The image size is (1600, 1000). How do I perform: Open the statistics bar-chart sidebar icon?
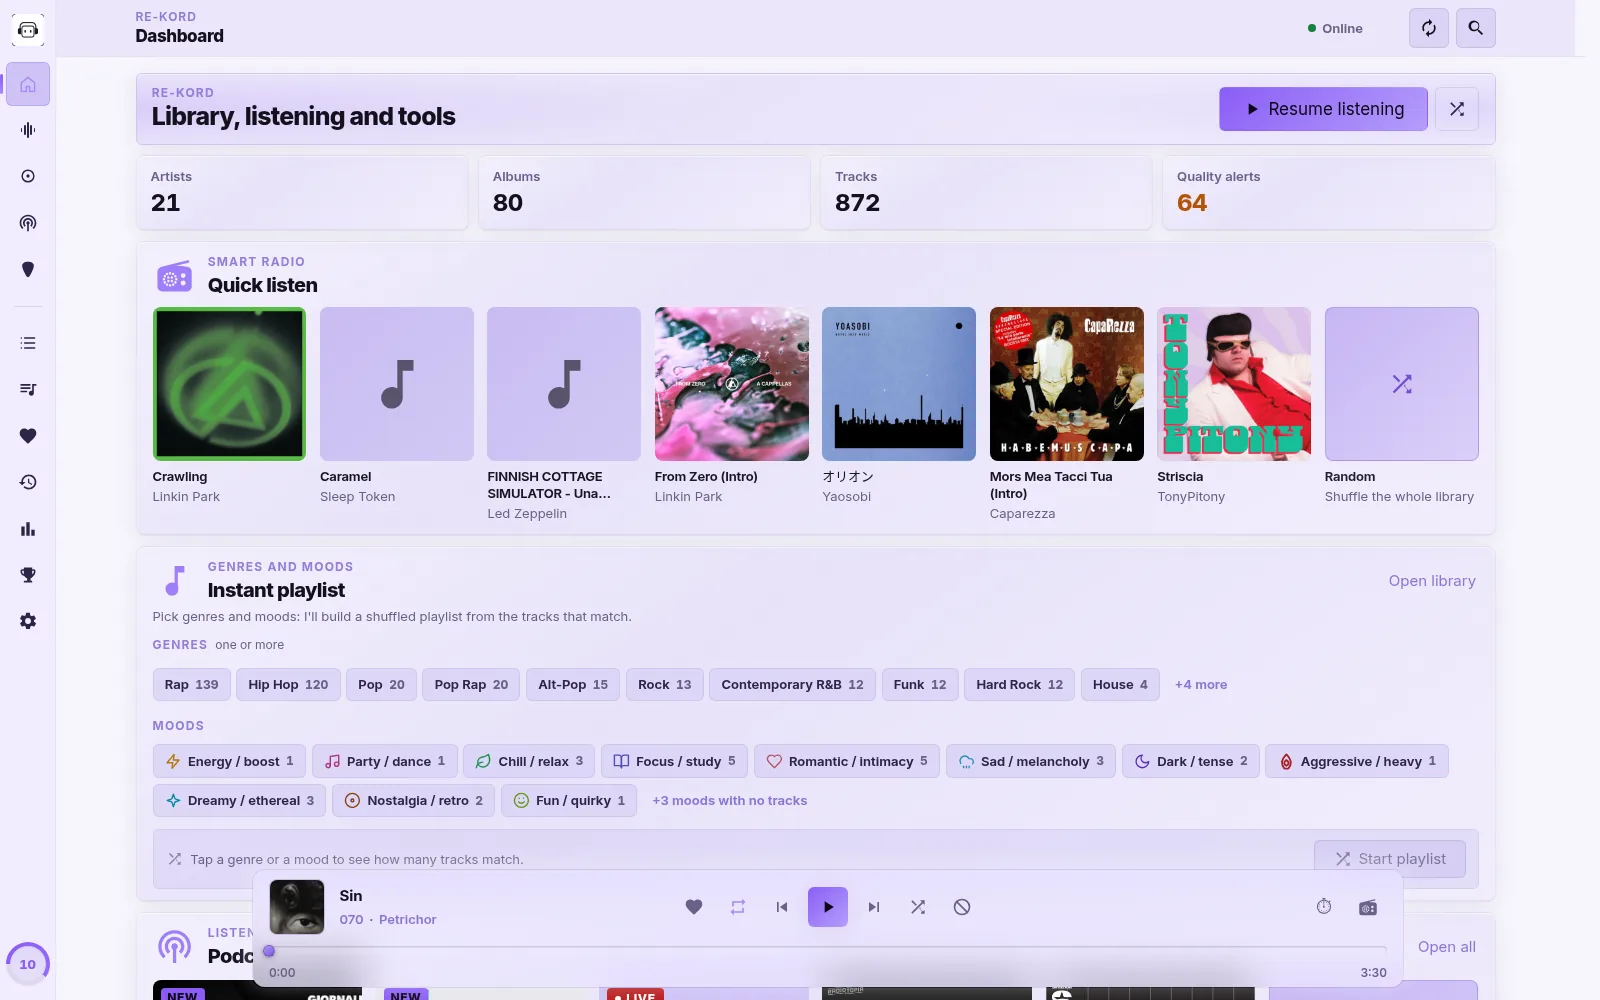(28, 529)
